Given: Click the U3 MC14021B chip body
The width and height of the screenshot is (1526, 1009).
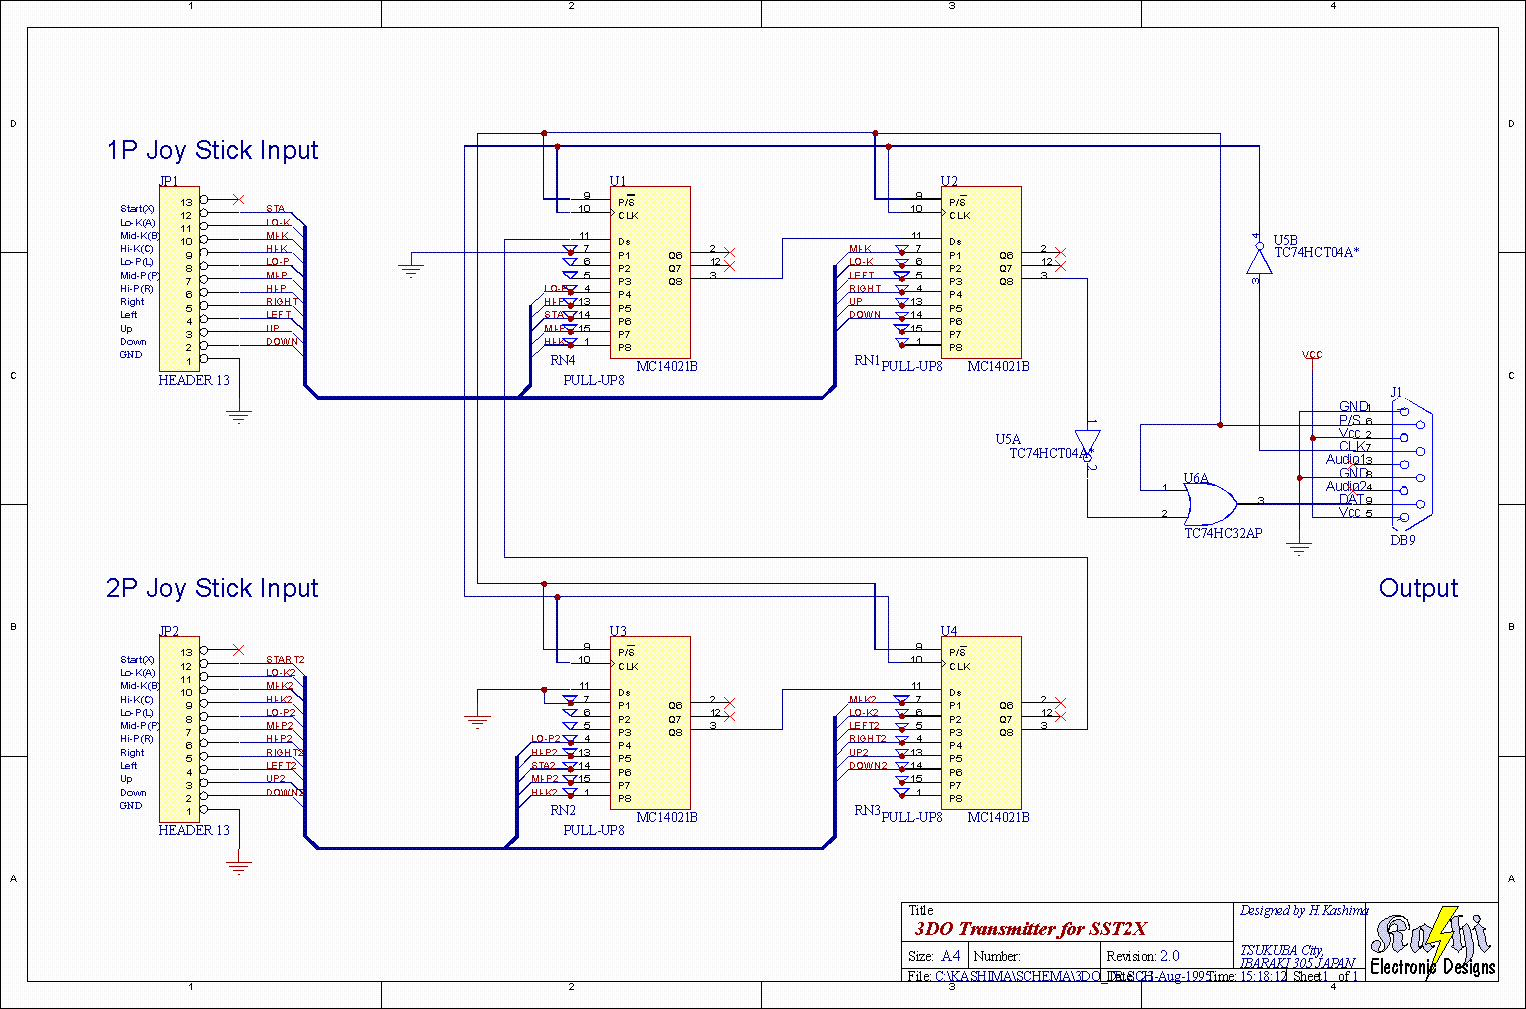Looking at the screenshot, I should 650,722.
